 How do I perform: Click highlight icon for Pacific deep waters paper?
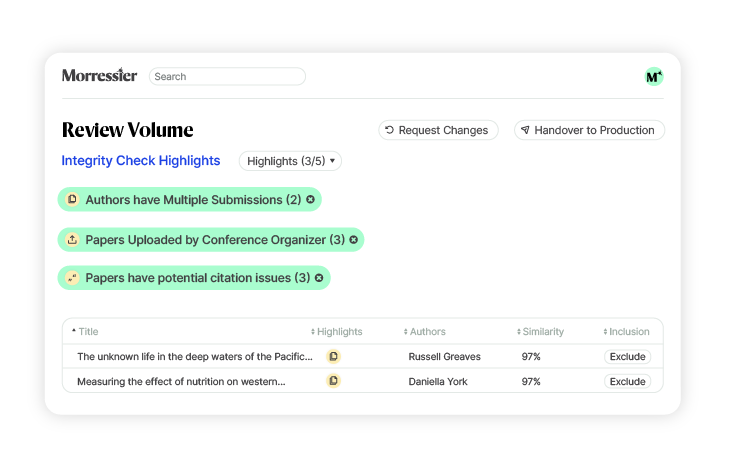click(333, 356)
